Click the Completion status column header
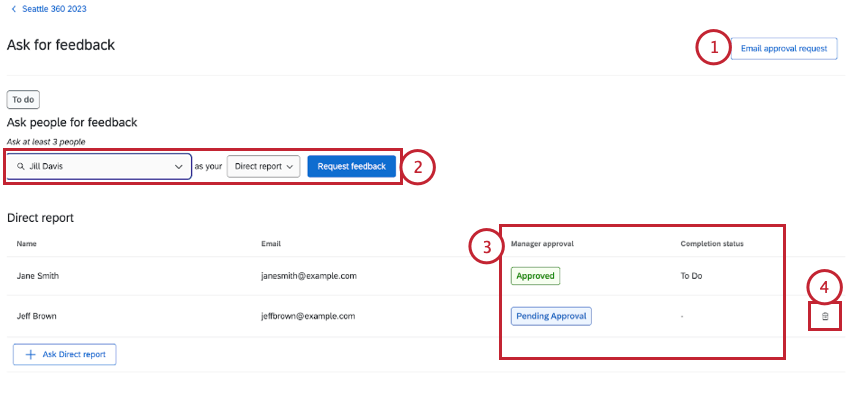The height and width of the screenshot is (400, 850). tap(713, 242)
